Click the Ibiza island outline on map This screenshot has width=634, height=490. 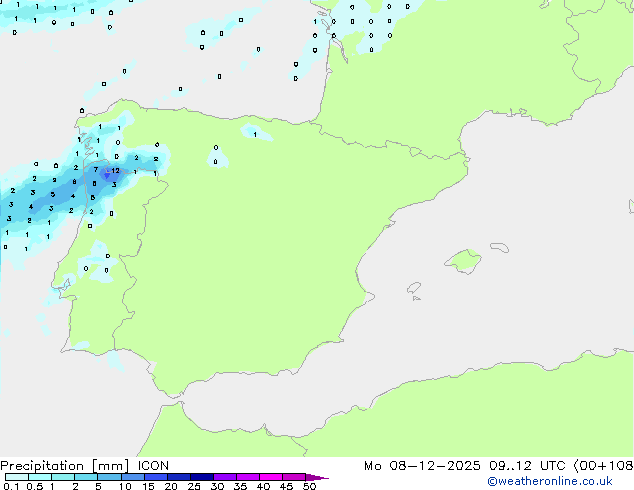coord(414,288)
